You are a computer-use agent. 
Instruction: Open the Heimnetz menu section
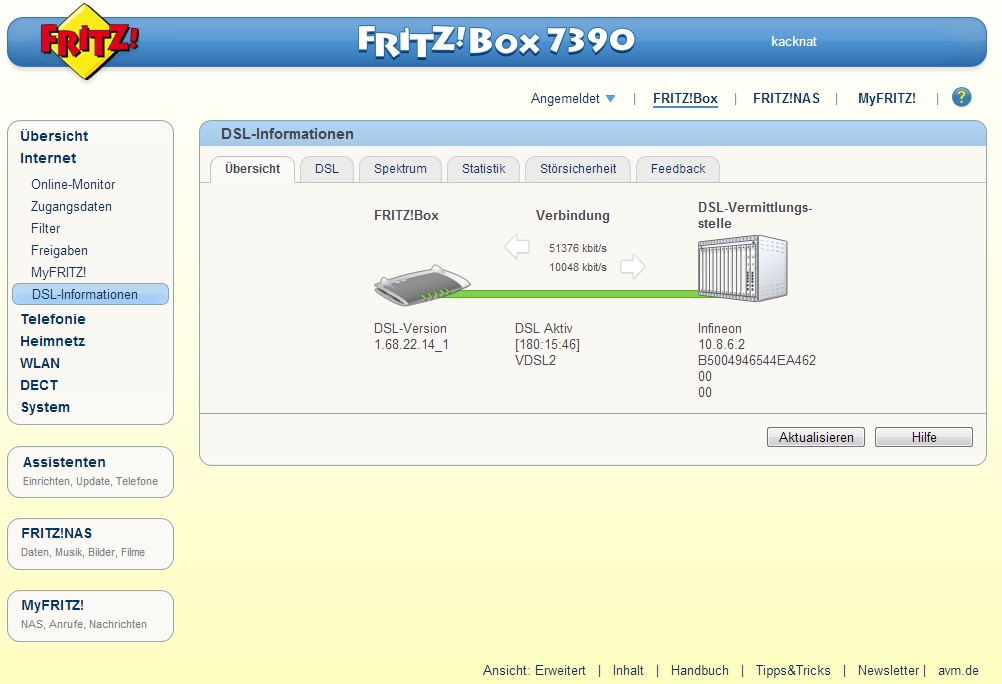point(52,341)
